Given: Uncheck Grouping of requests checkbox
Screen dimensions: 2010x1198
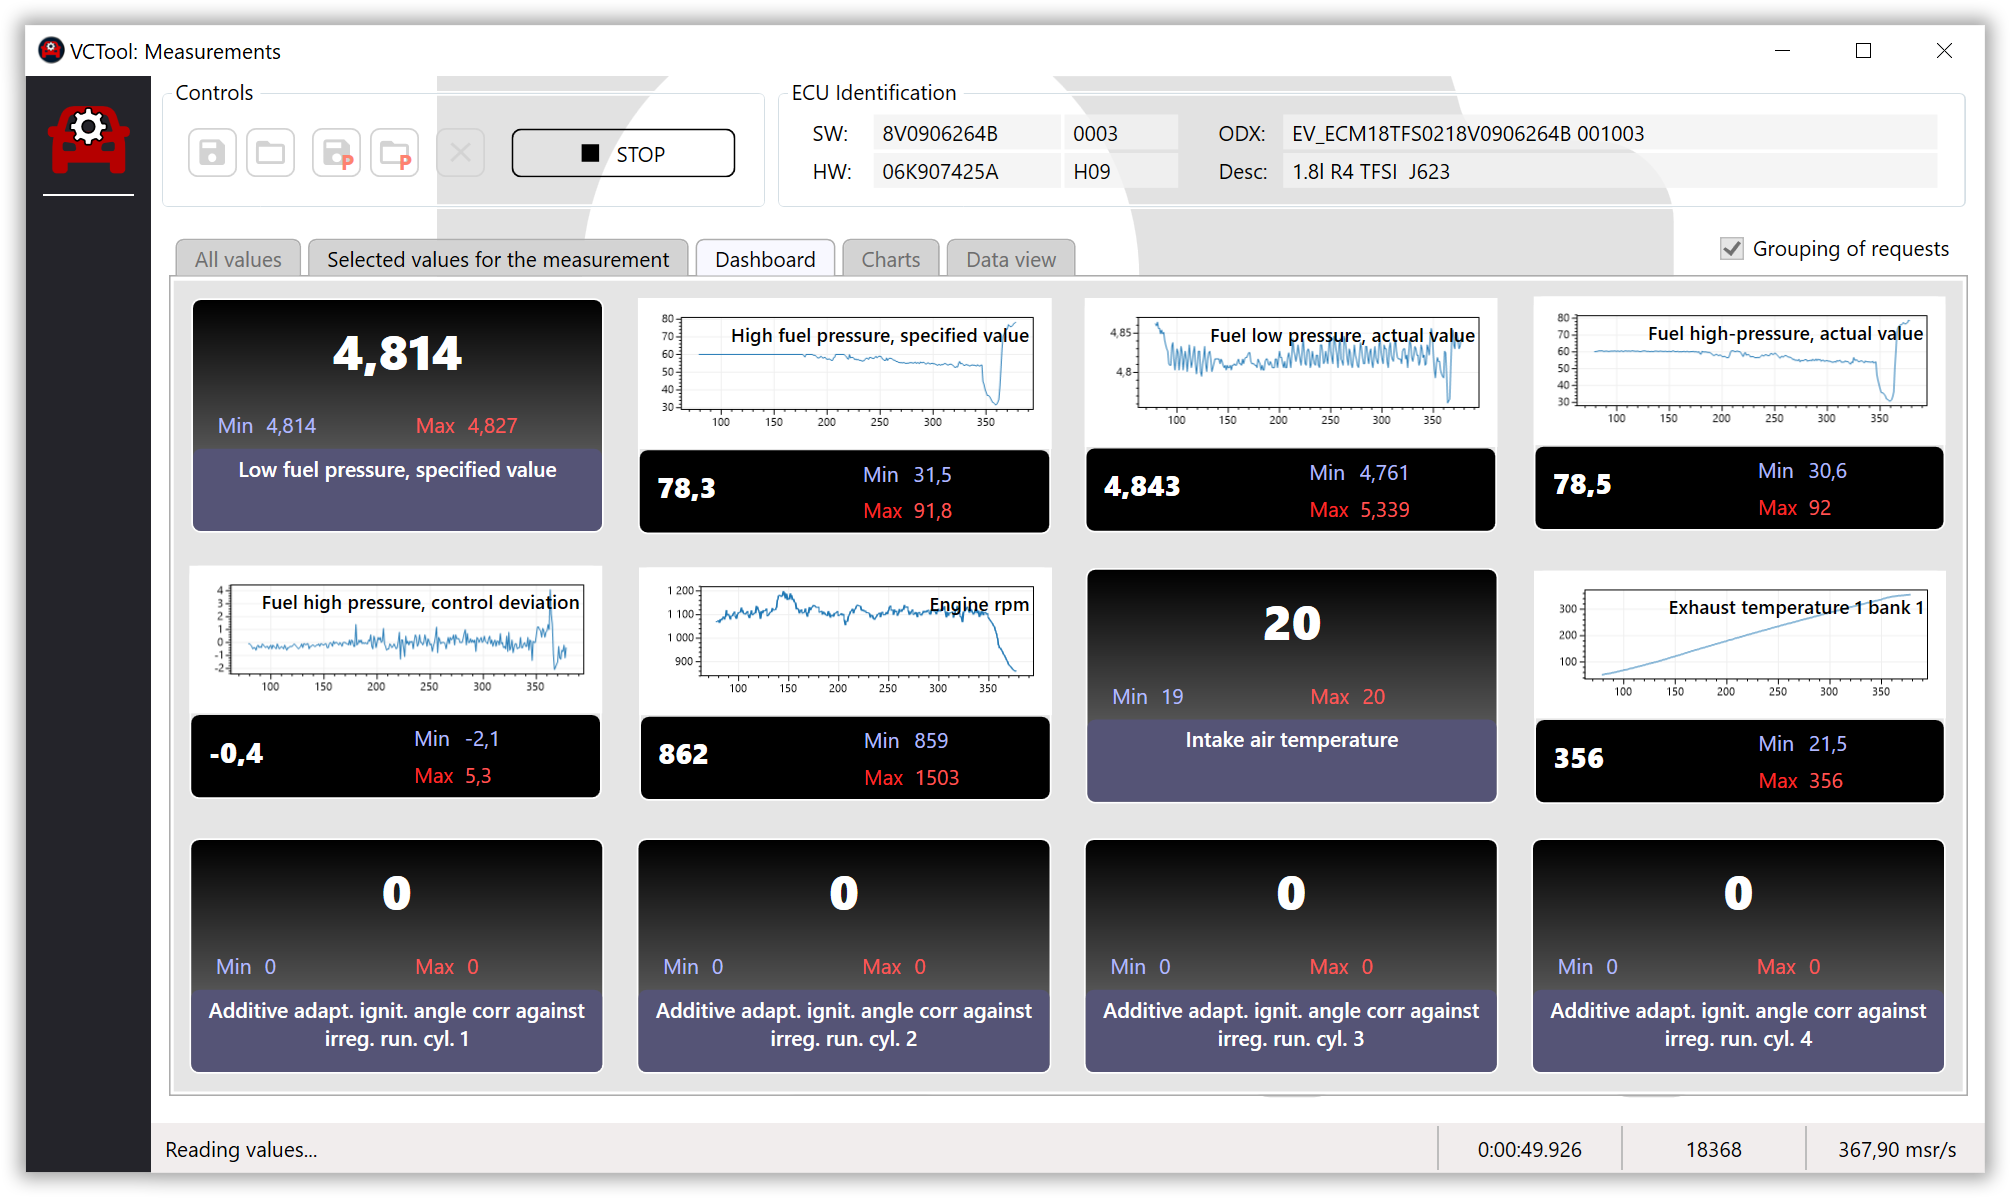Looking at the screenshot, I should tap(1732, 248).
